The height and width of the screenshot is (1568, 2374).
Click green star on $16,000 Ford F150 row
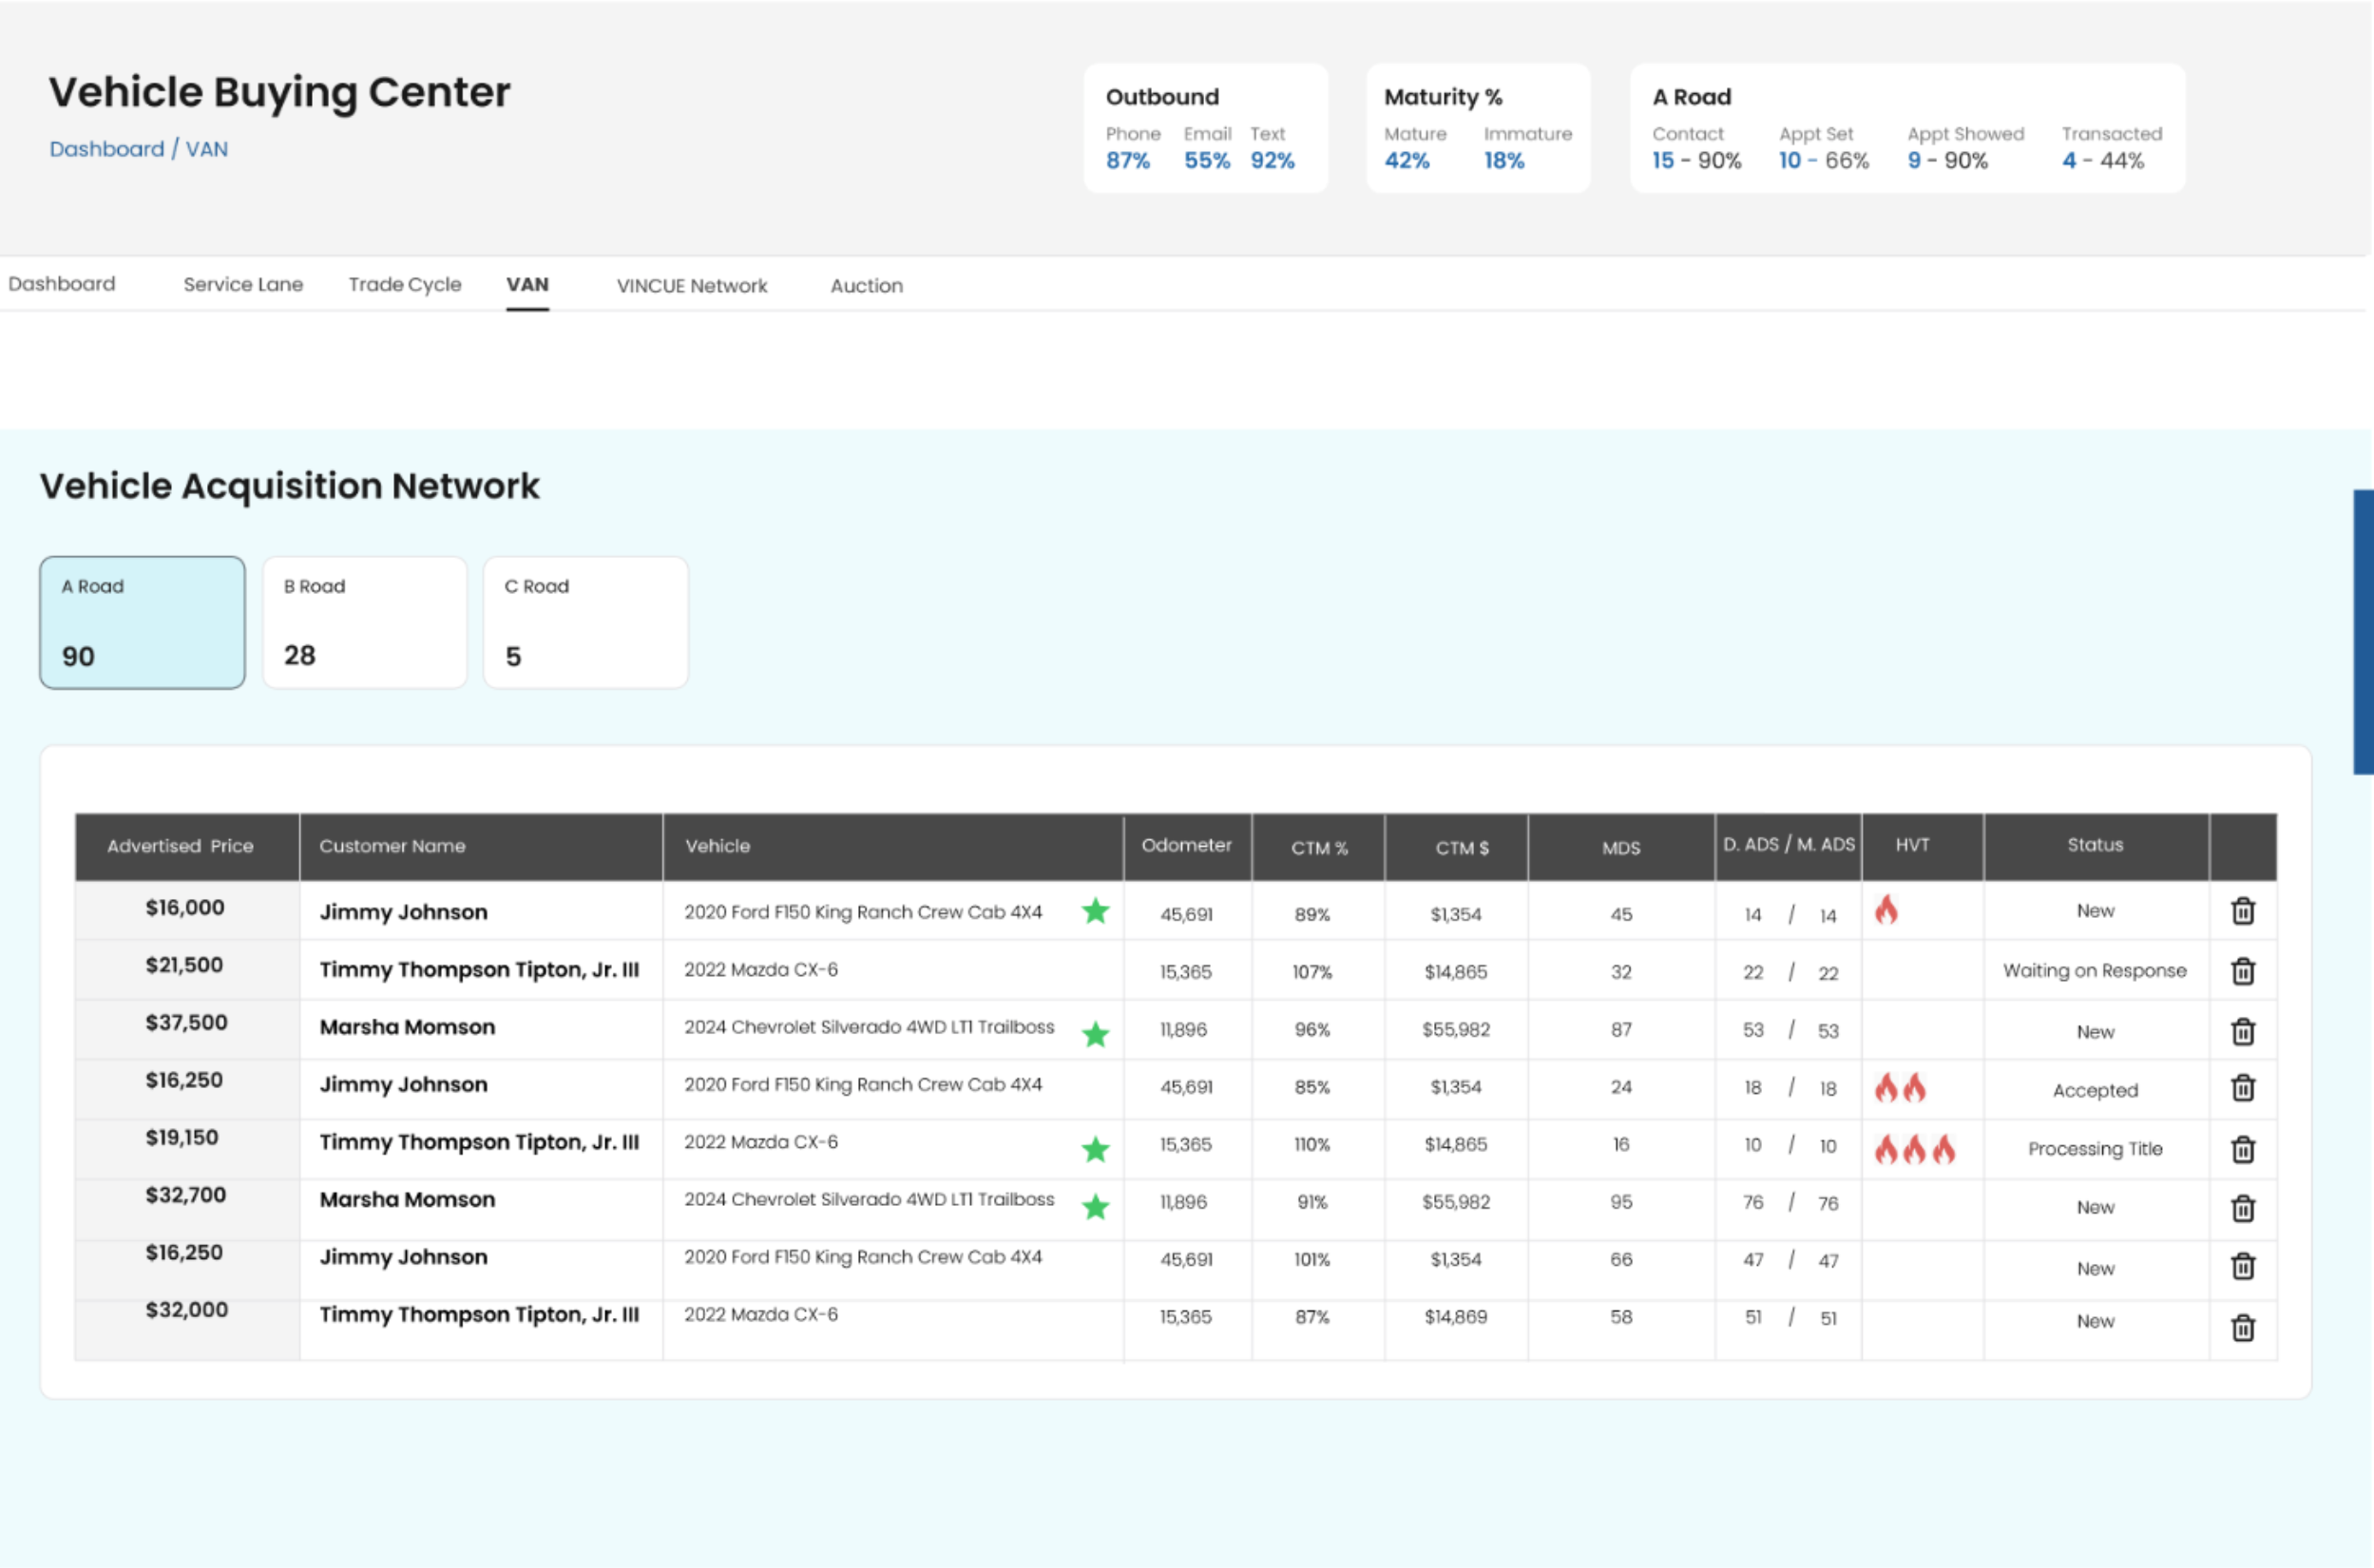[x=1095, y=911]
